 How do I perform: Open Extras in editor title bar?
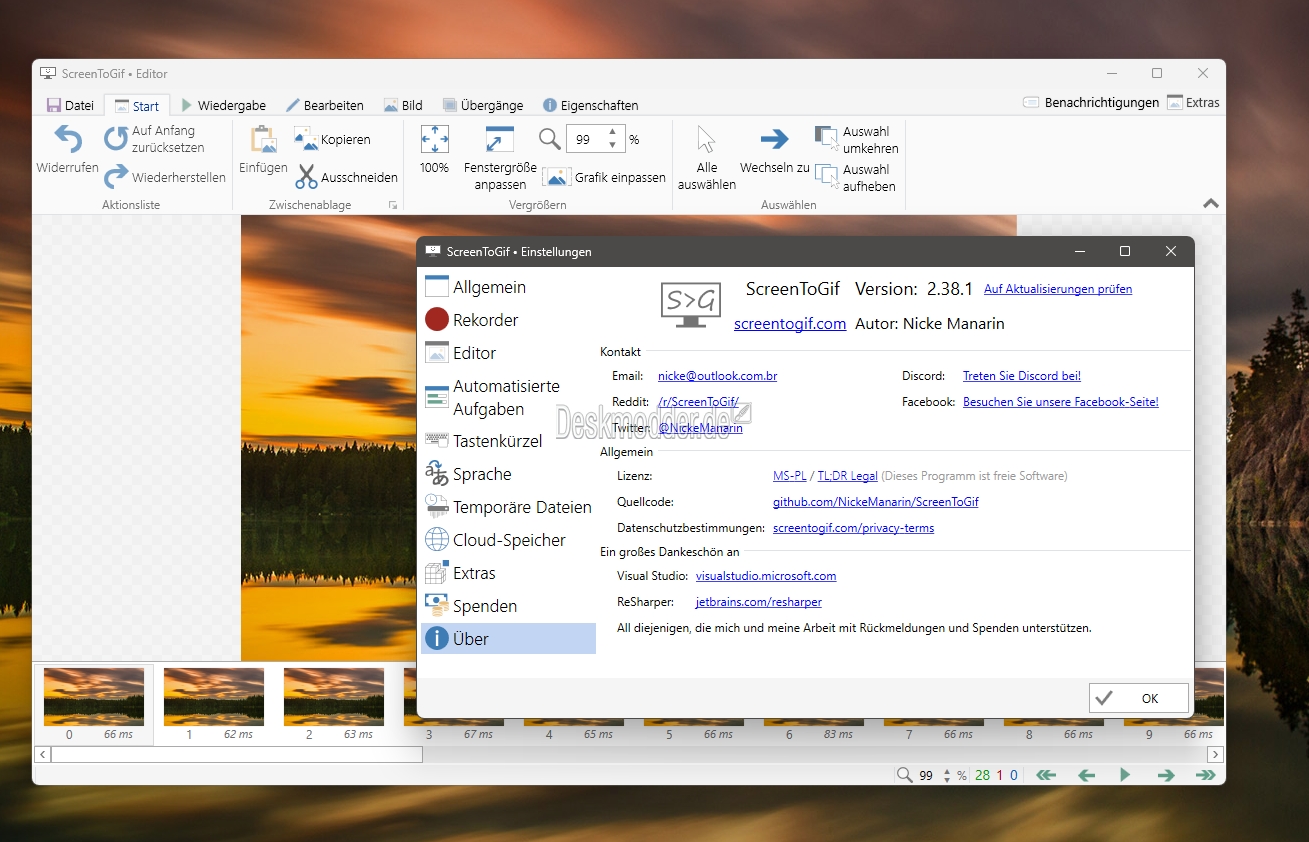1193,102
